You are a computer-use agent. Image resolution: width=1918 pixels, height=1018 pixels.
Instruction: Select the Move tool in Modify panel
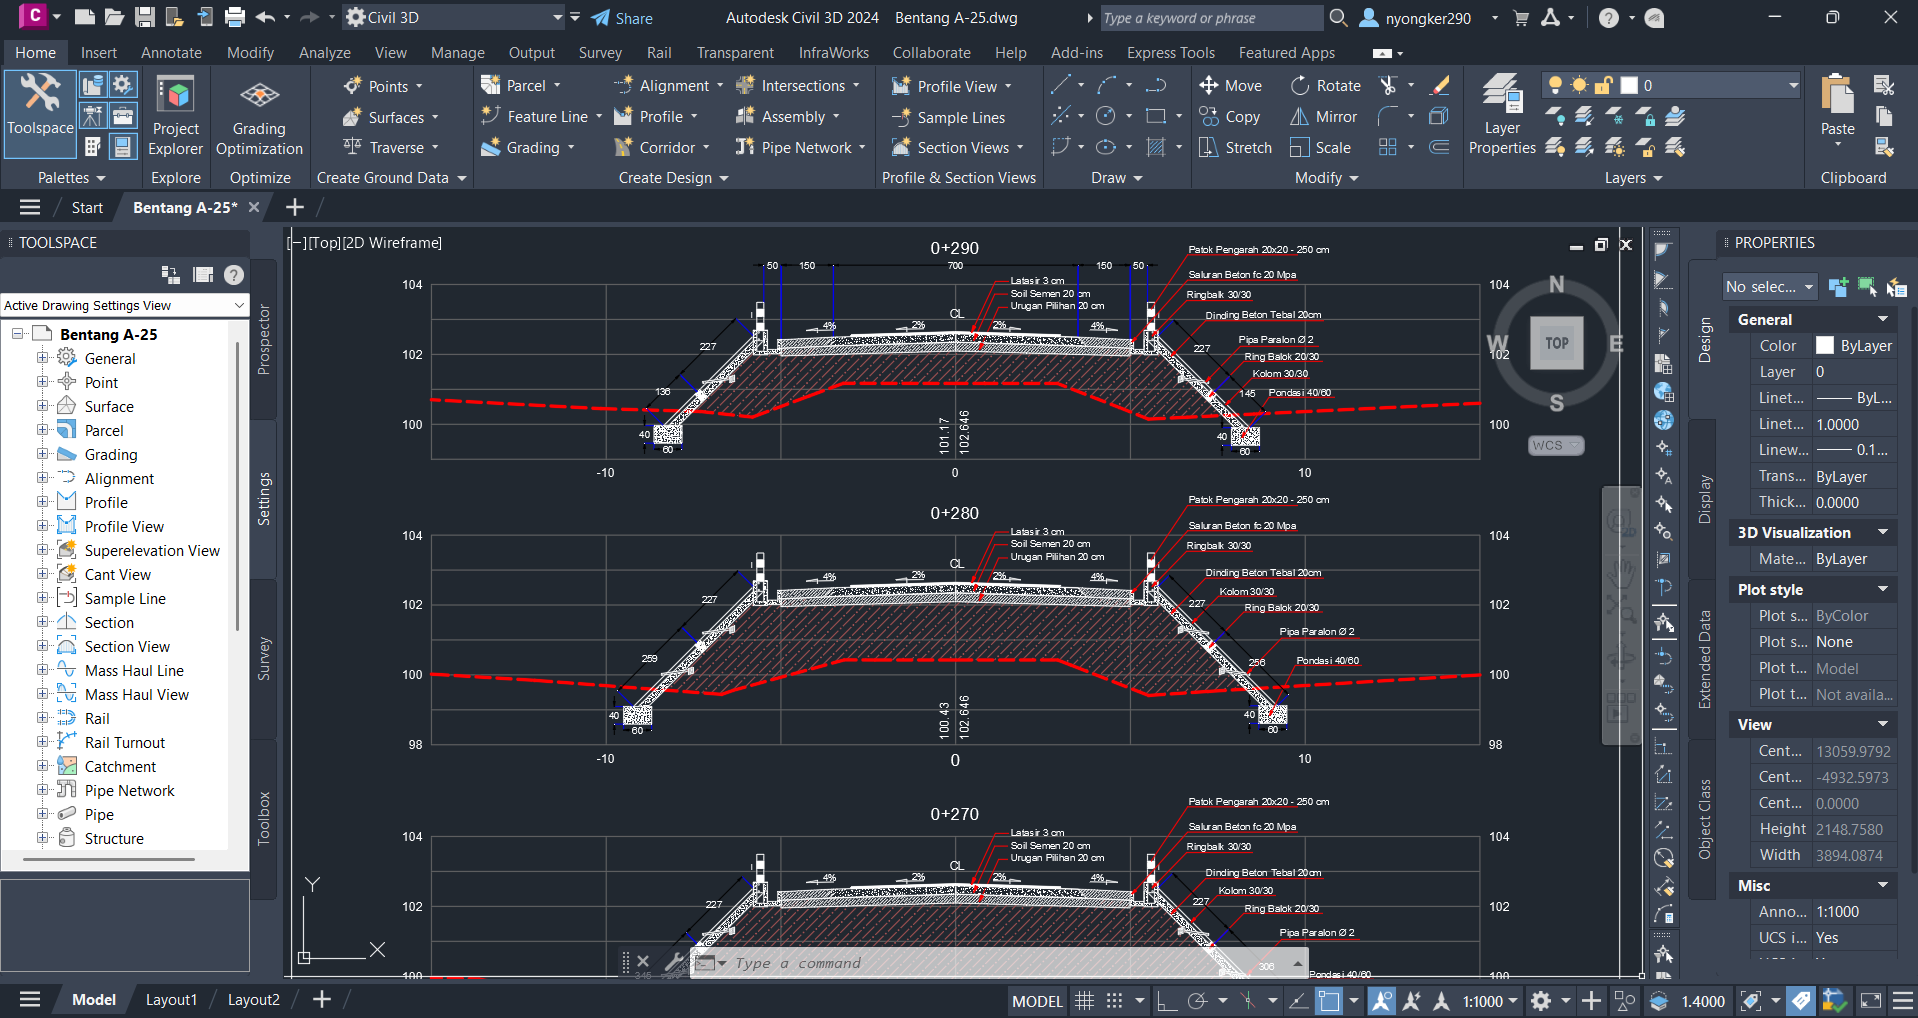[1230, 86]
